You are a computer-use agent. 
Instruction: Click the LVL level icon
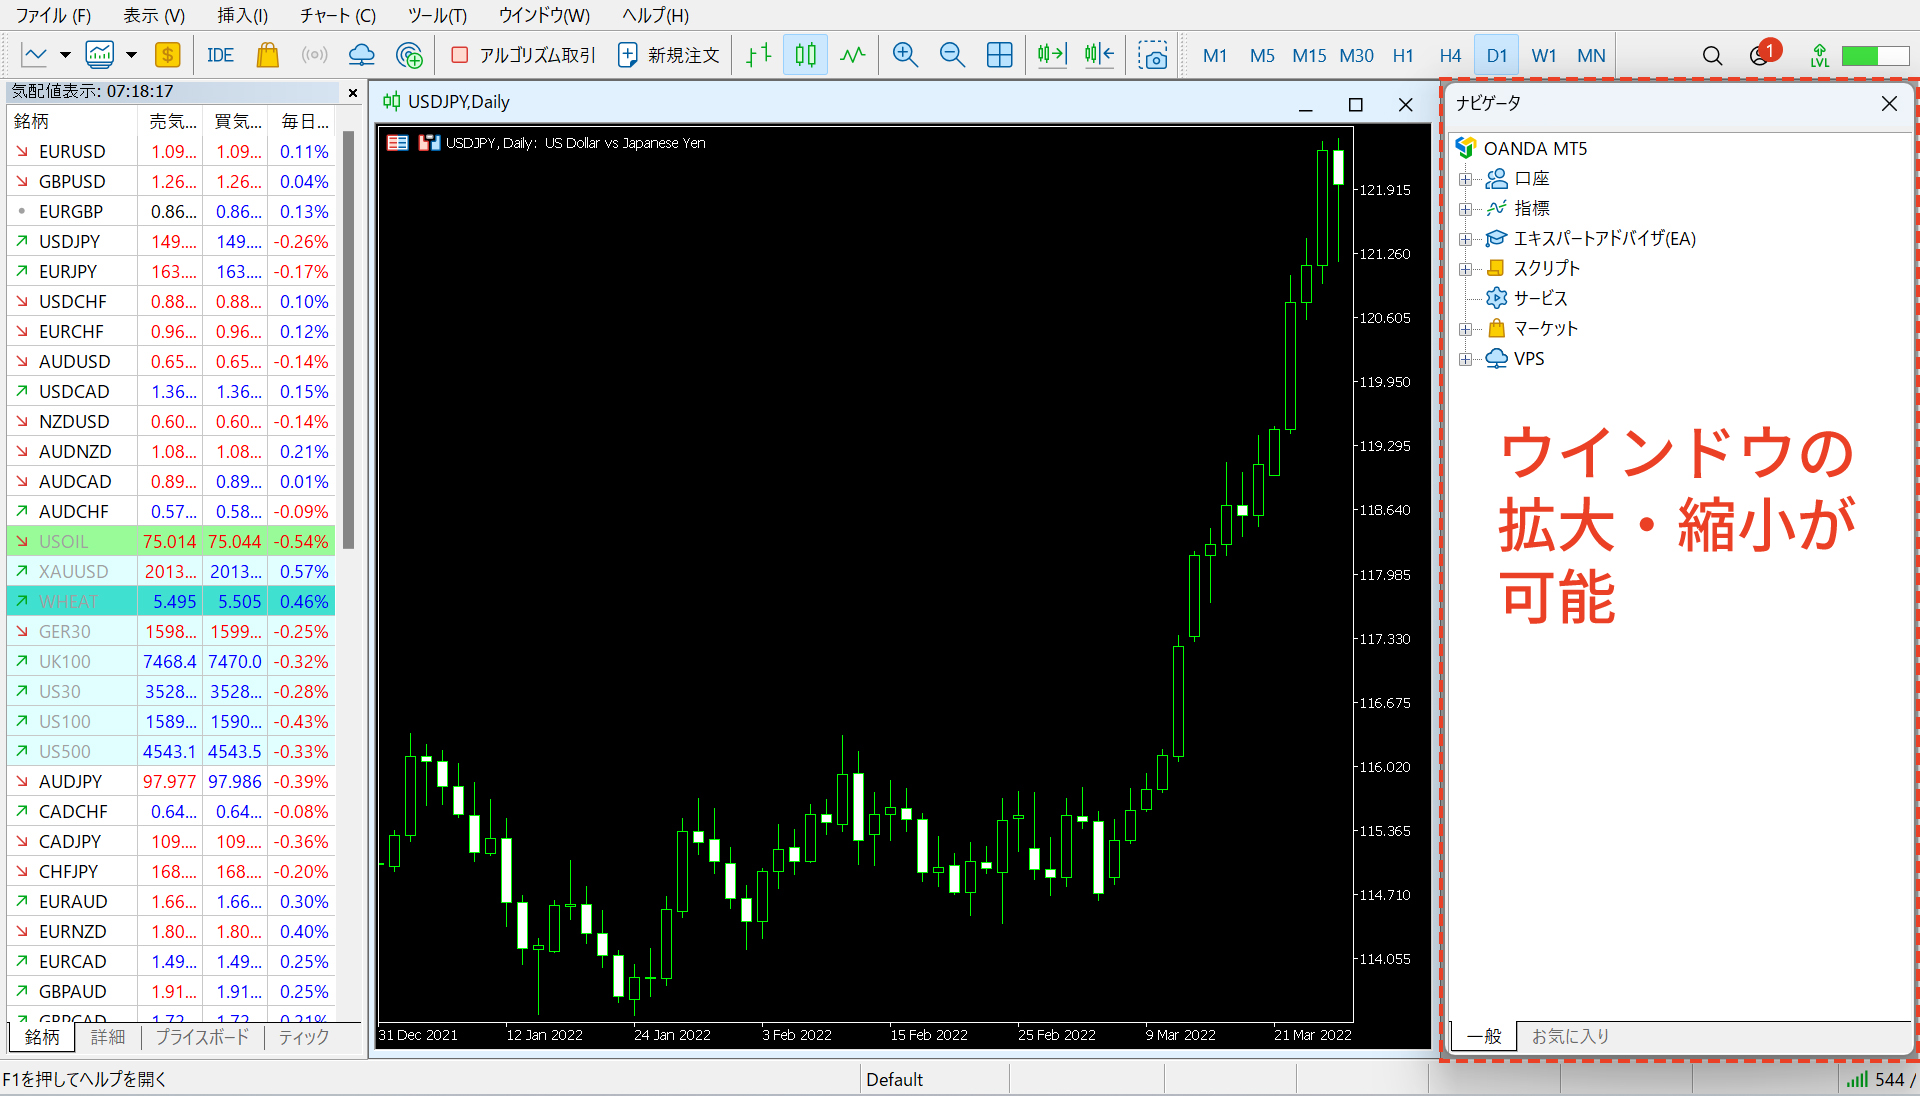[x=1820, y=56]
